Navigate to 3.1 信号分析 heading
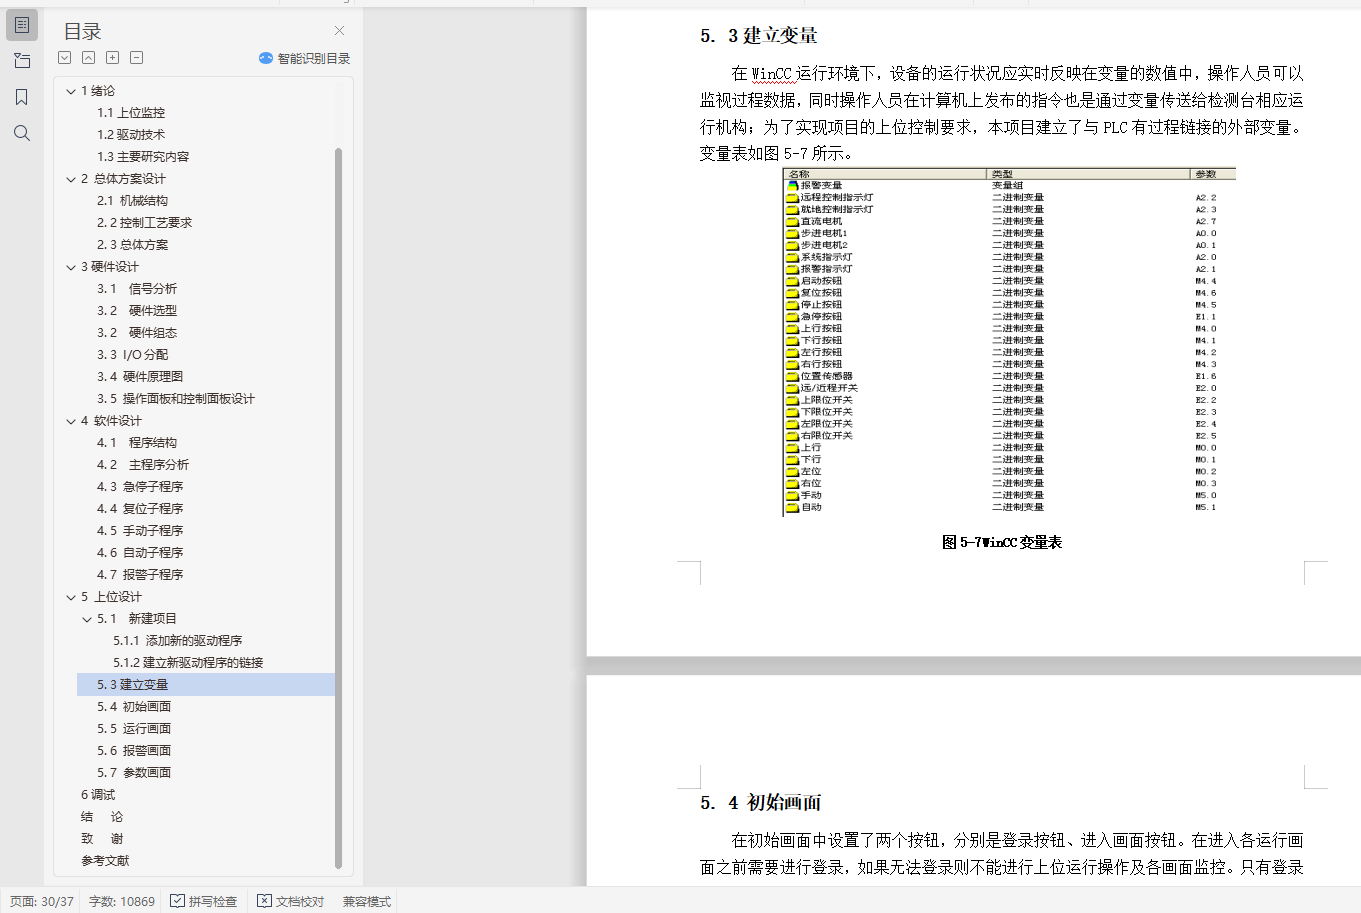1361x913 pixels. click(x=137, y=289)
